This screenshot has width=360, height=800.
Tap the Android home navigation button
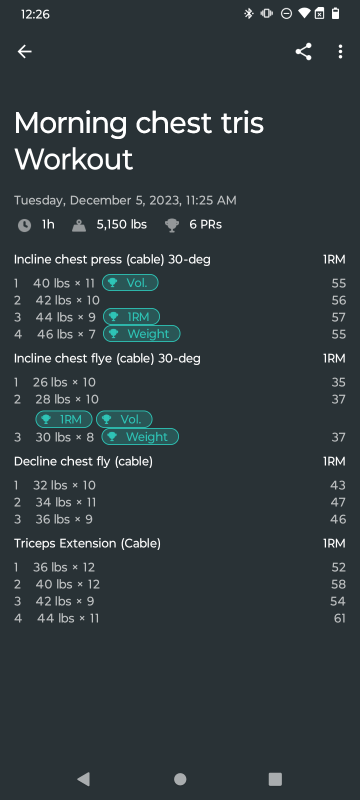(x=180, y=779)
